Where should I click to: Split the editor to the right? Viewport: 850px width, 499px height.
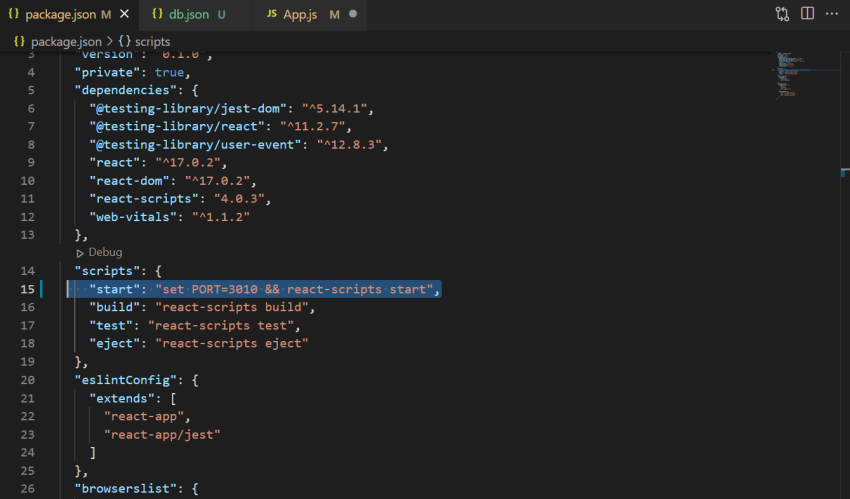(x=807, y=14)
